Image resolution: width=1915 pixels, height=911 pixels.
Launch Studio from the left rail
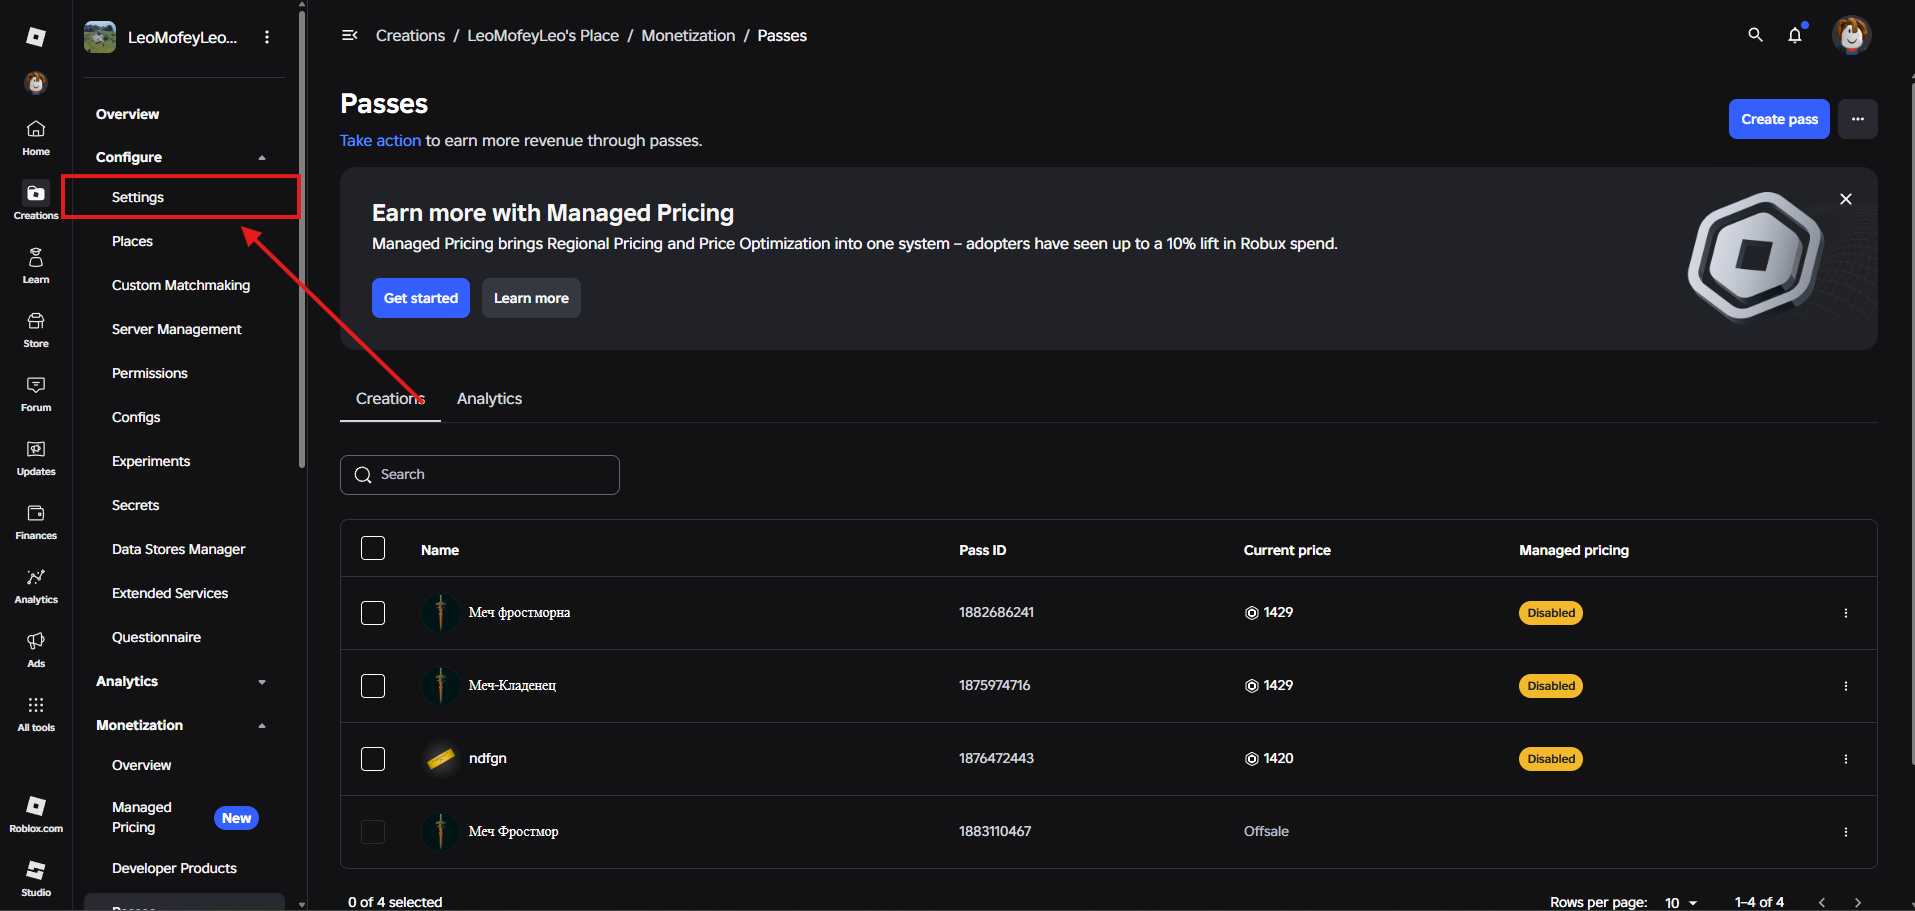coord(36,878)
